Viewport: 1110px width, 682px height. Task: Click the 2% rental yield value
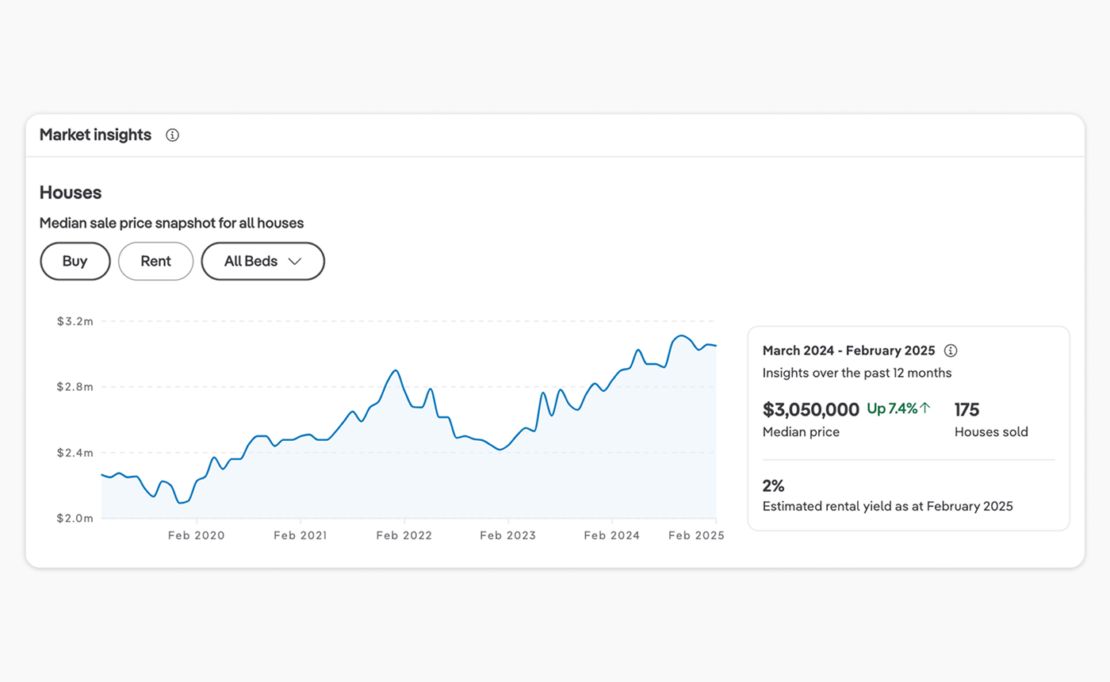click(773, 486)
